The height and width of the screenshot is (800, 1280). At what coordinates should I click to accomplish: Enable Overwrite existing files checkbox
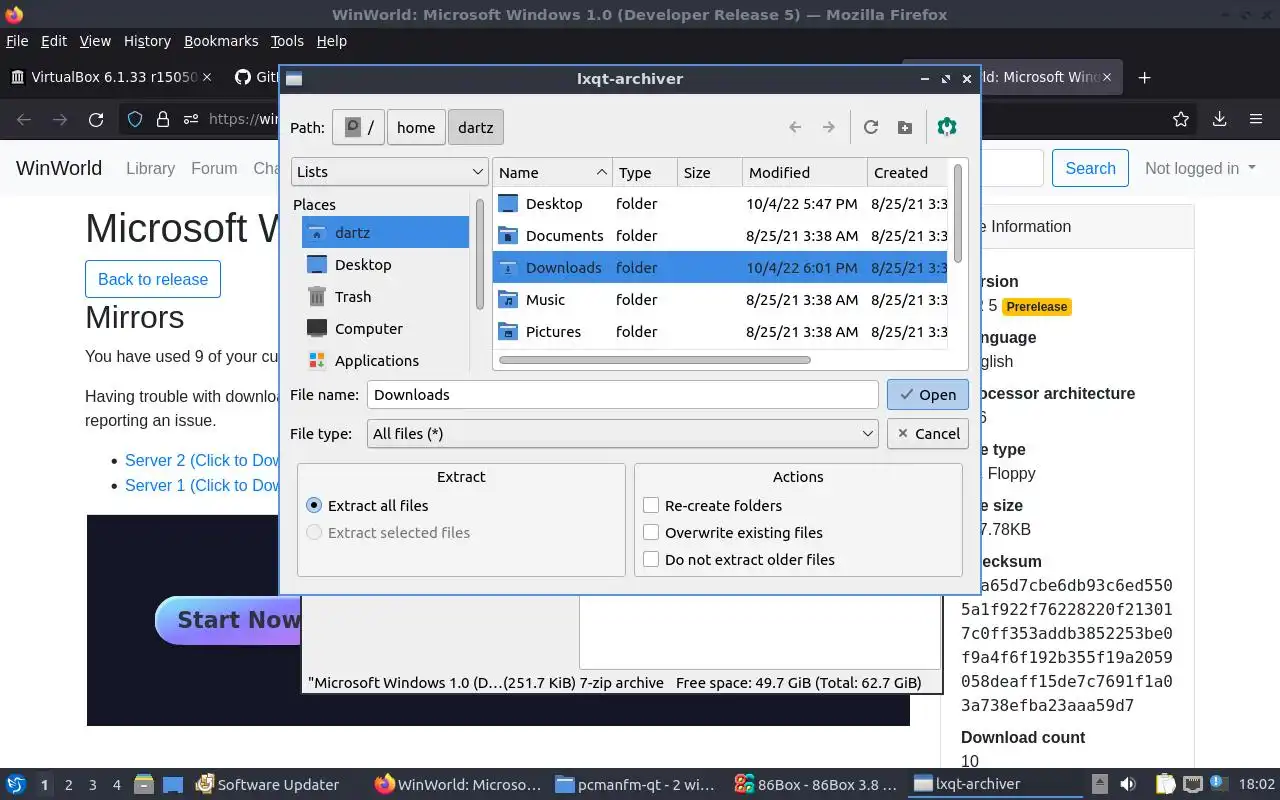click(651, 532)
